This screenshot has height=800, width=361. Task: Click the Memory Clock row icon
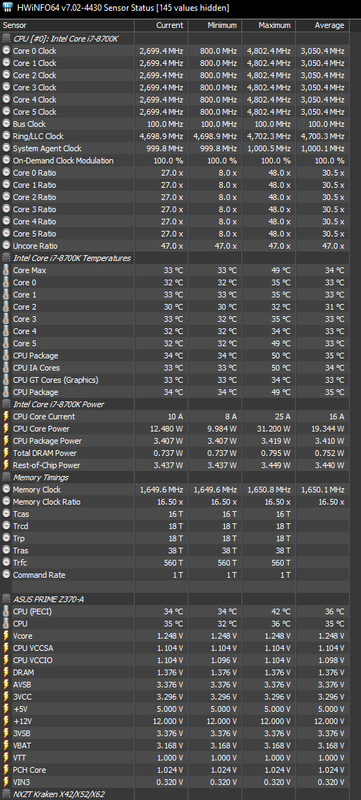(6, 490)
